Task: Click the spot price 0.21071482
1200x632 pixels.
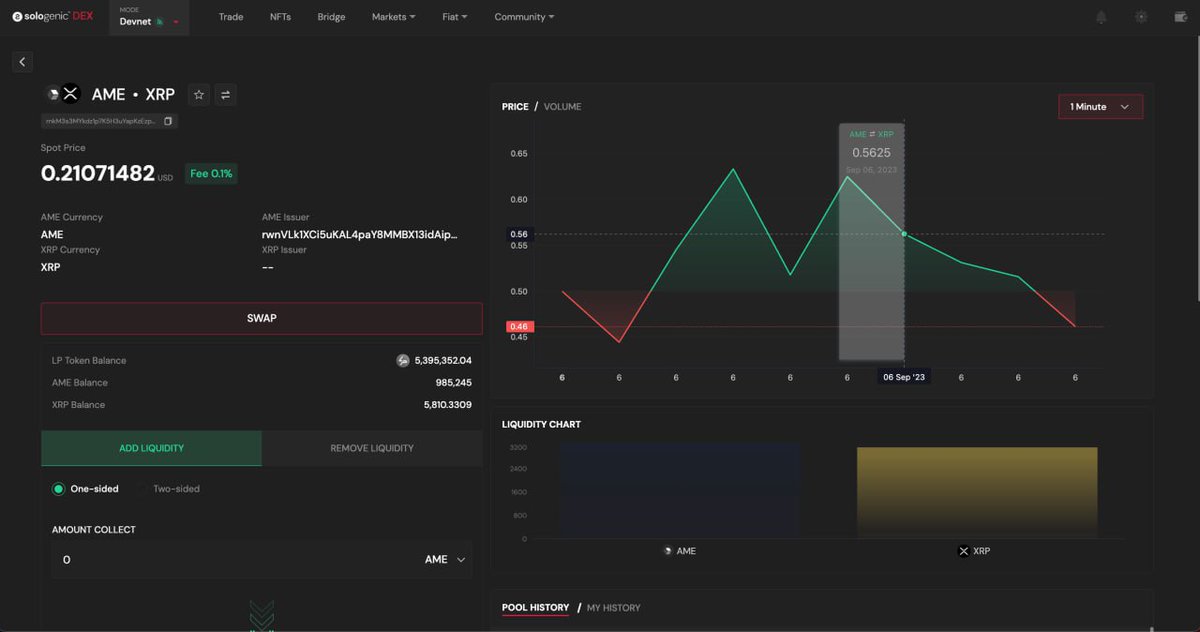Action: (x=98, y=173)
